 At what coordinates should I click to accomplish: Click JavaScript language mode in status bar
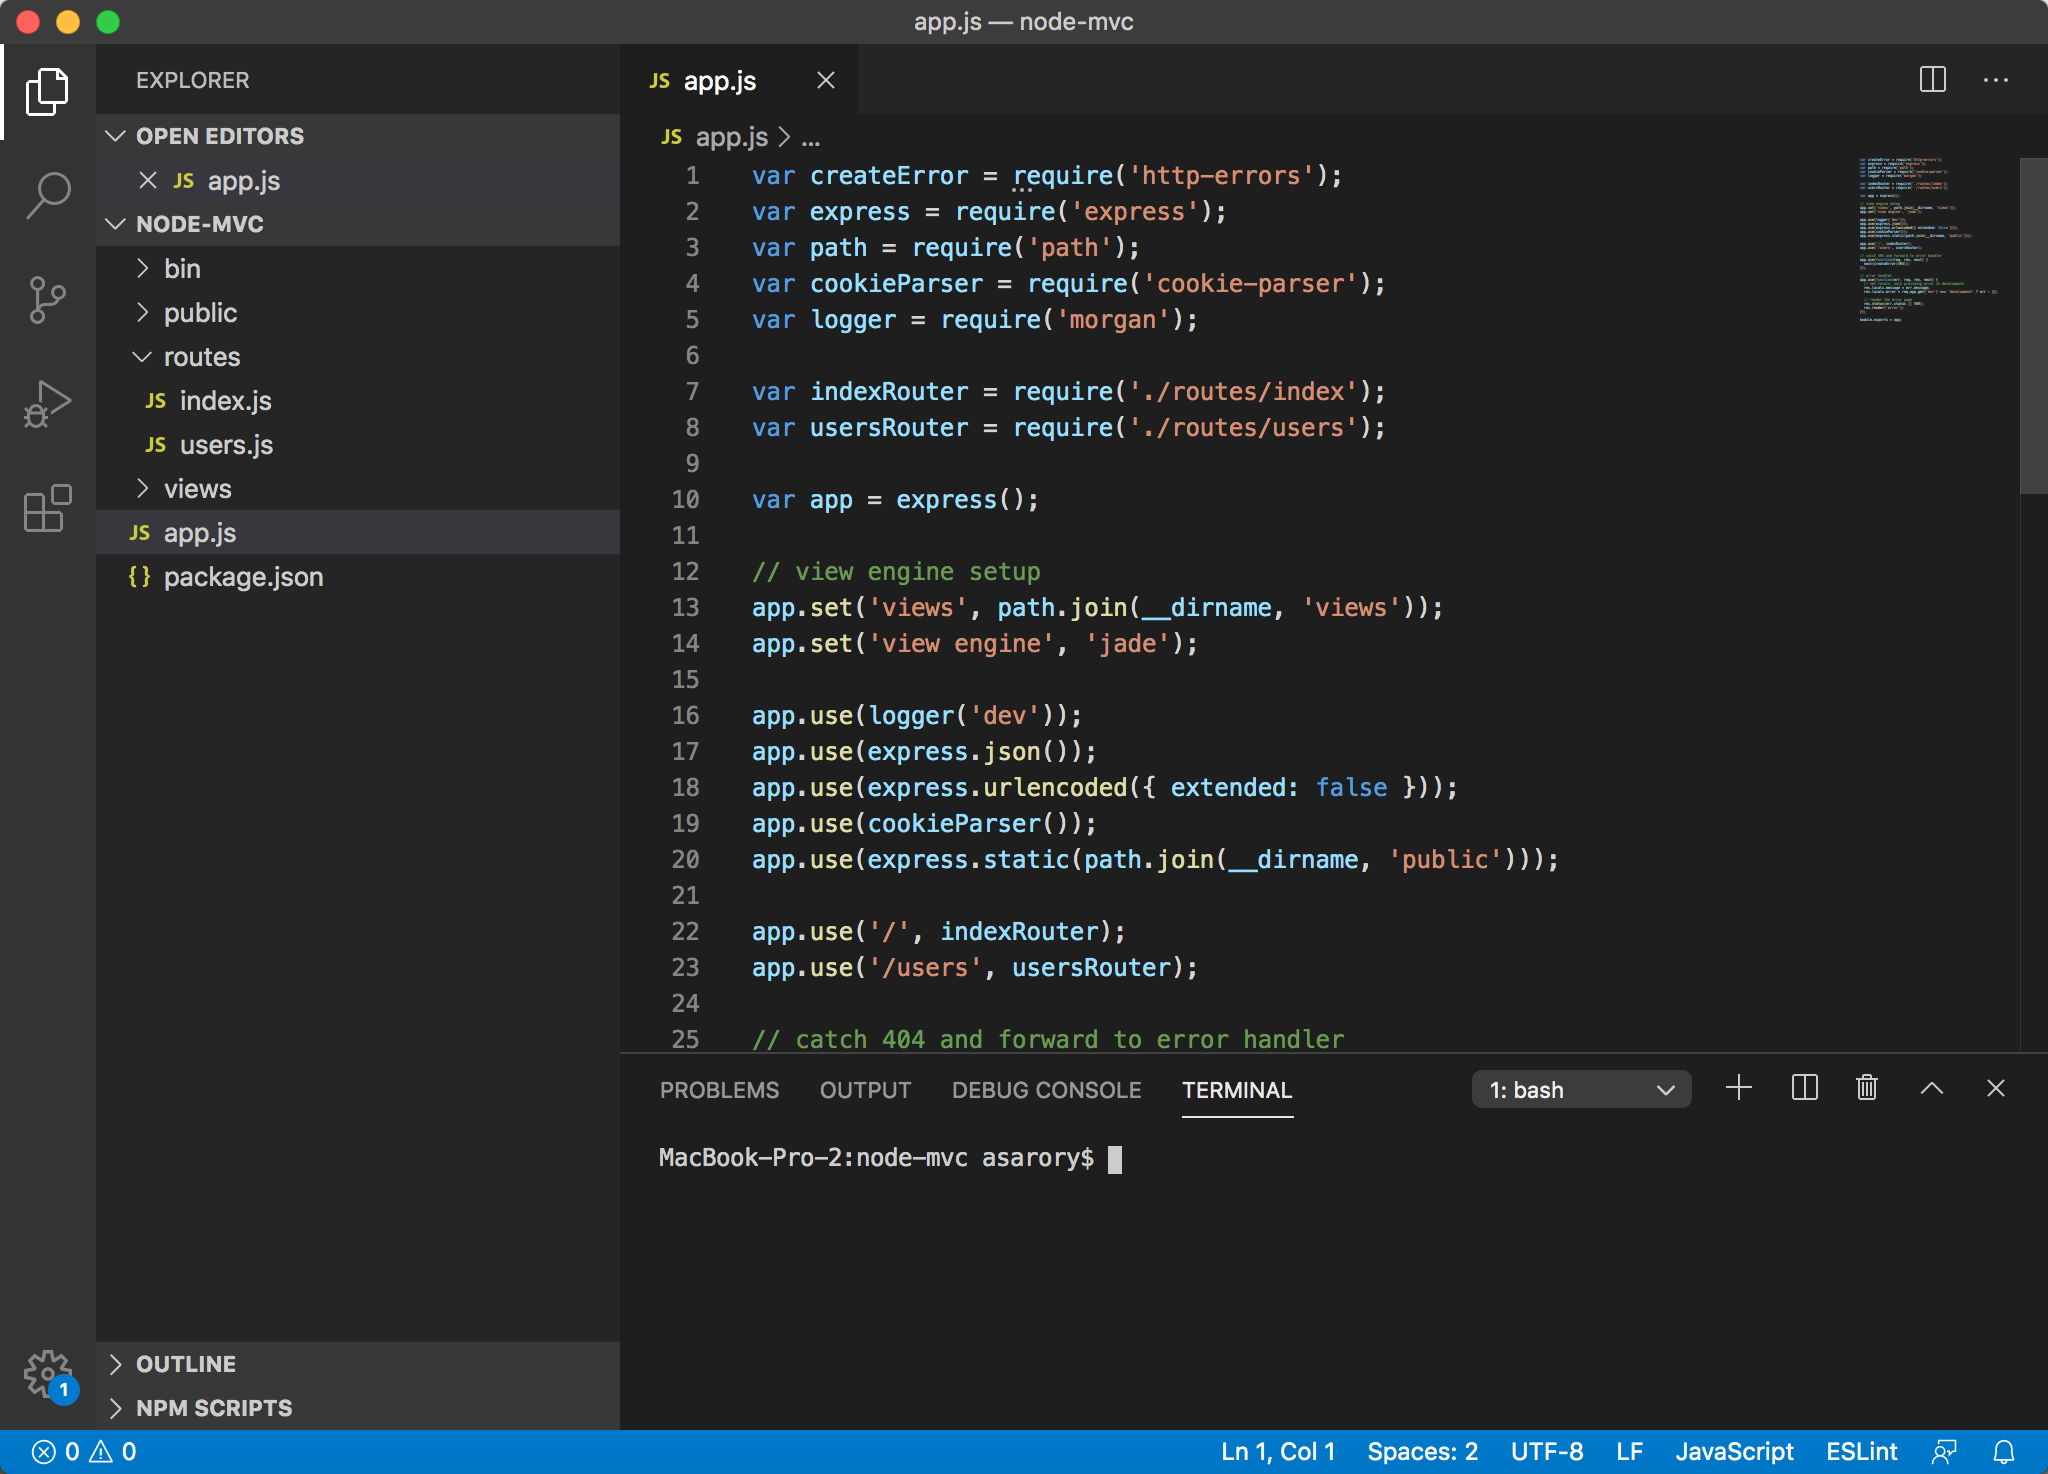click(1734, 1452)
